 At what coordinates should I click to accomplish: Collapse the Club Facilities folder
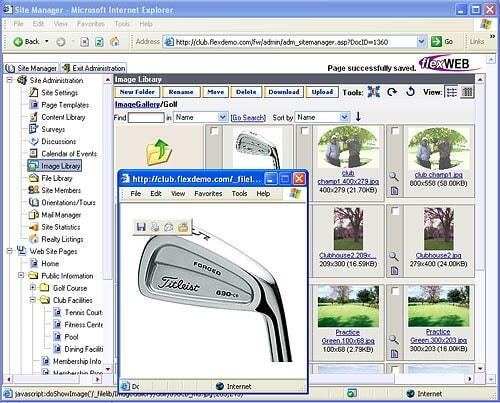[33, 300]
